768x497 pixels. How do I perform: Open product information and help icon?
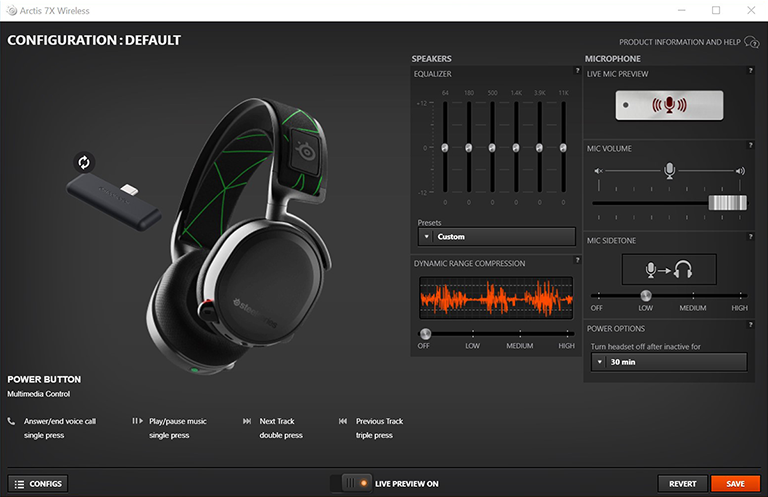click(x=751, y=42)
